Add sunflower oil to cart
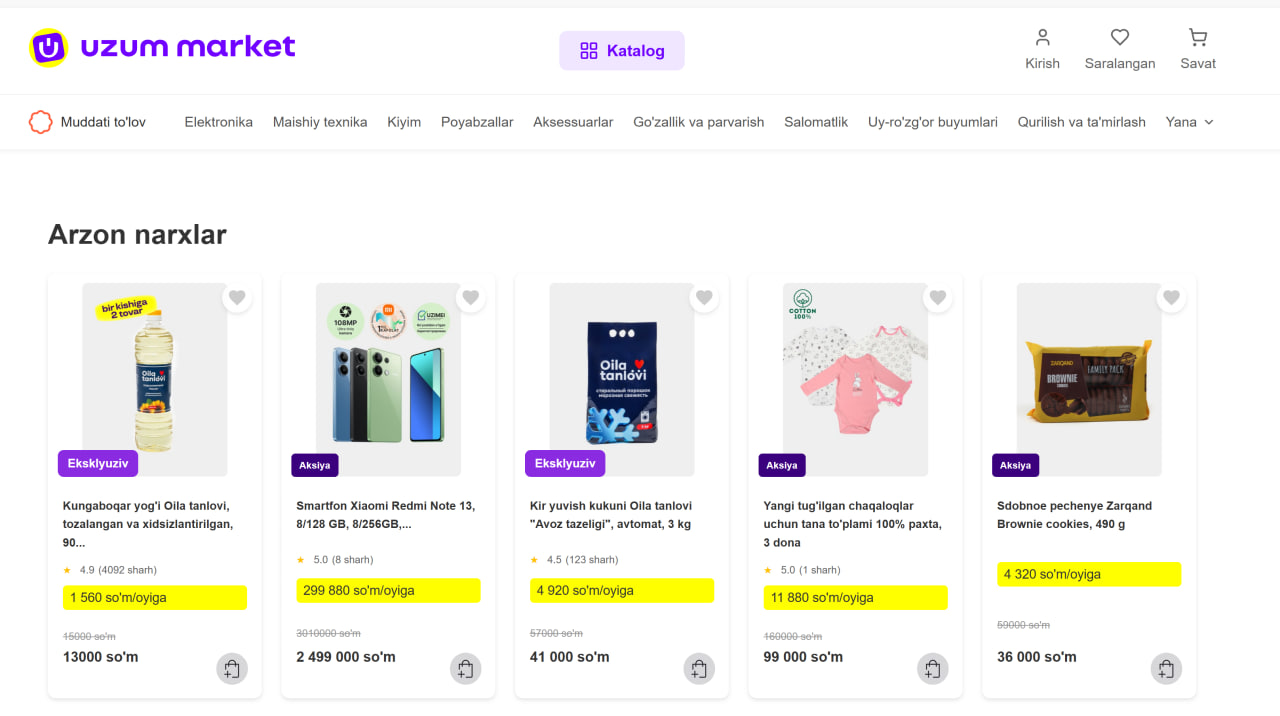The width and height of the screenshot is (1280, 716). pos(232,669)
